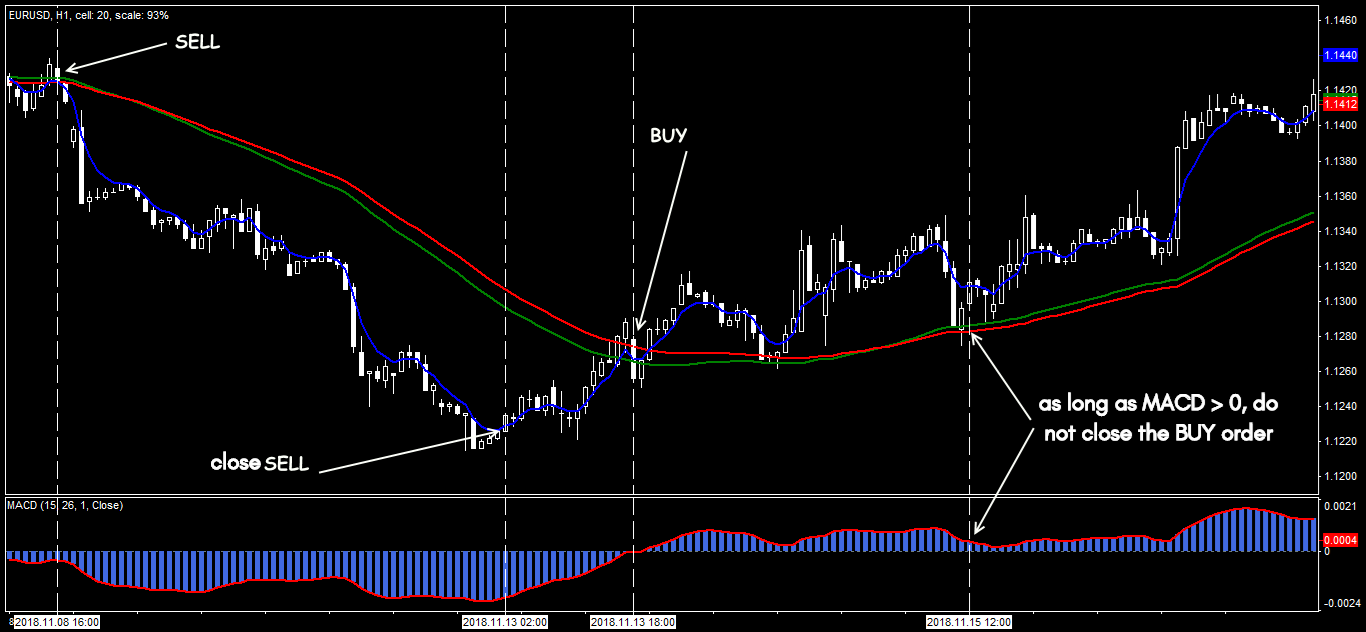Click the red 1.1412 price tag
The width and height of the screenshot is (1366, 632).
1340,104
